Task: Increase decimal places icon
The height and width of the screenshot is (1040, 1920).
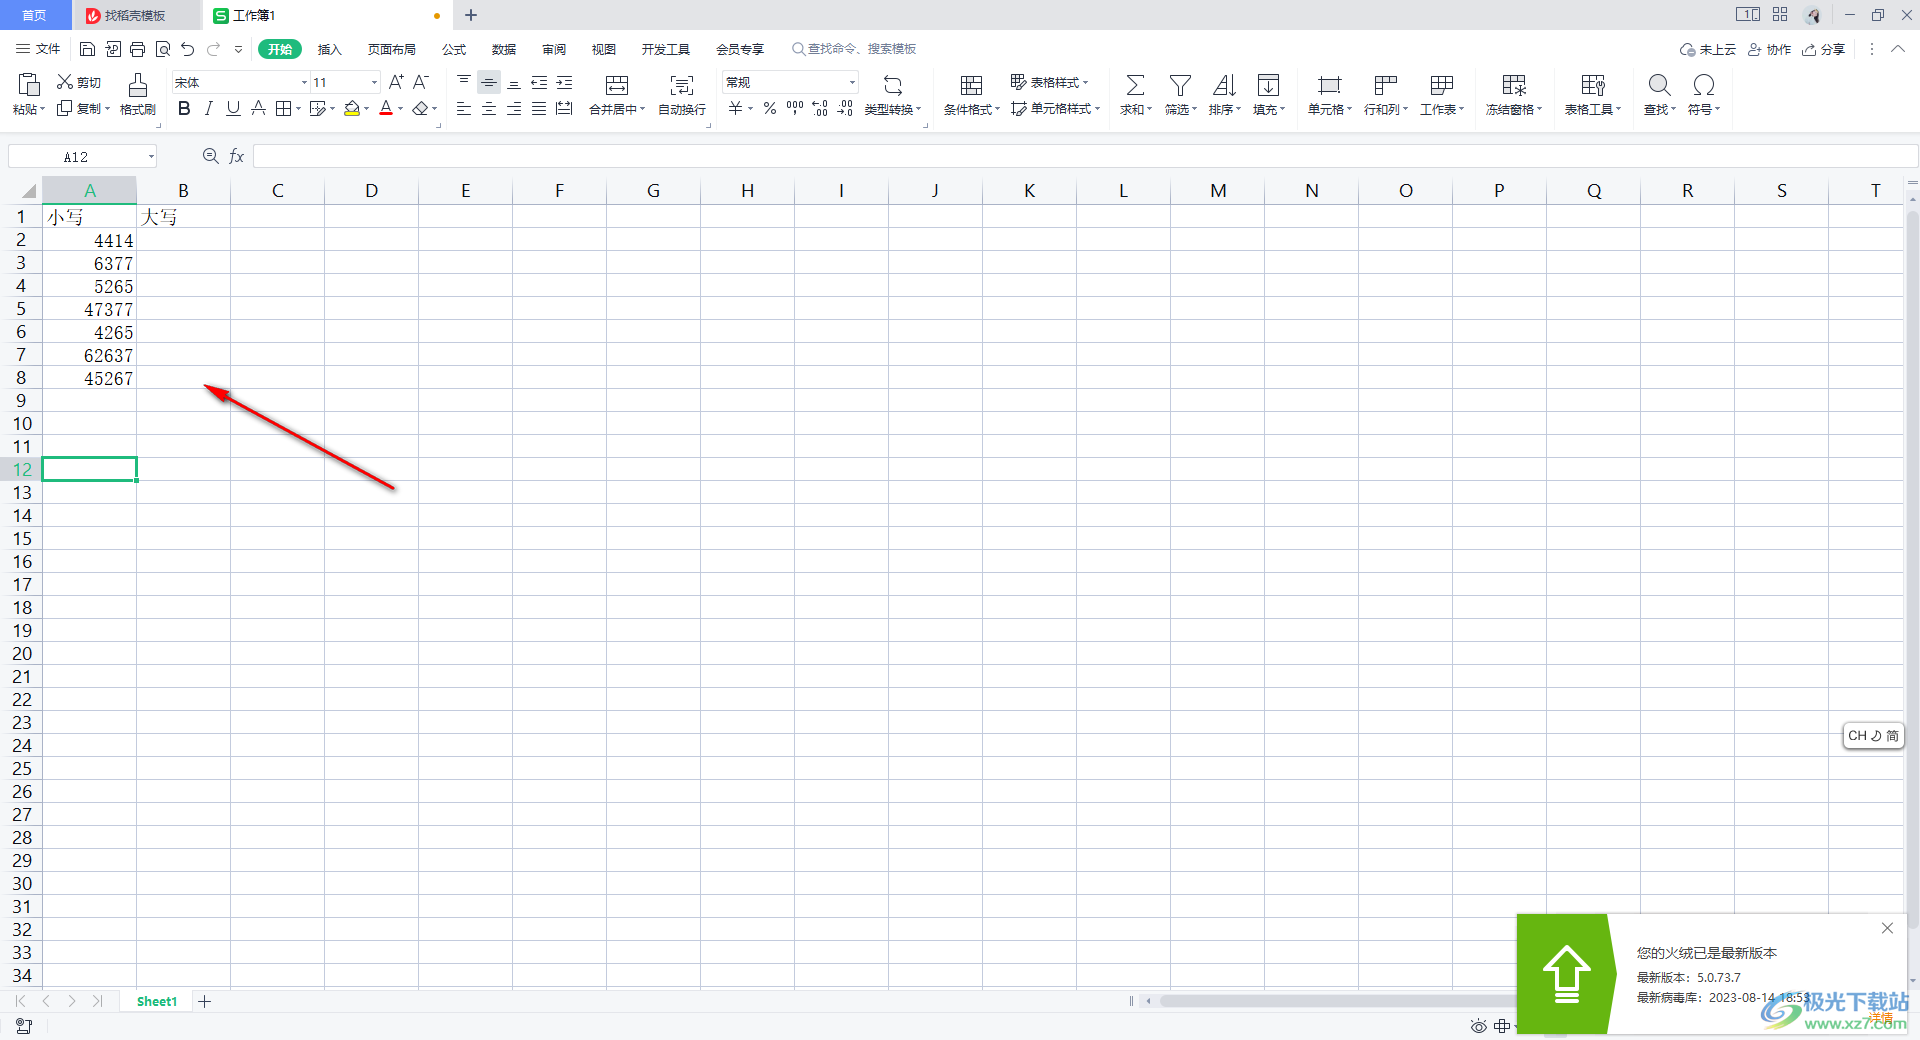Action: [820, 108]
